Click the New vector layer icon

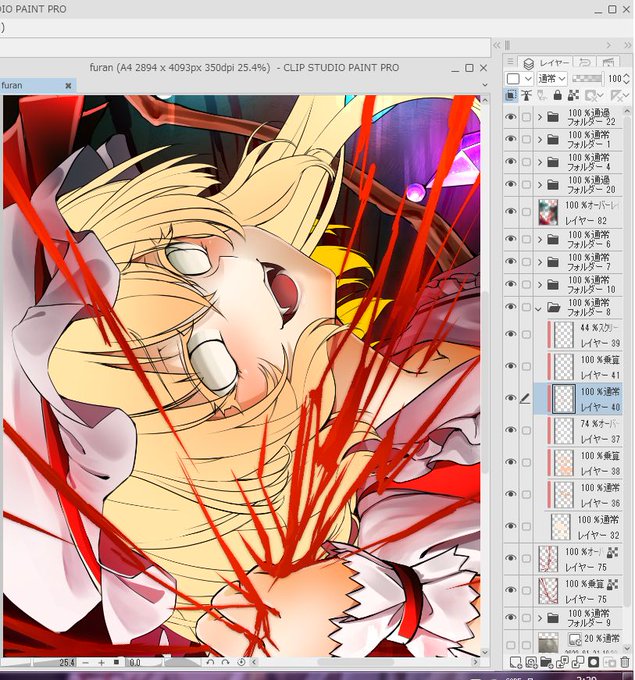[531, 662]
